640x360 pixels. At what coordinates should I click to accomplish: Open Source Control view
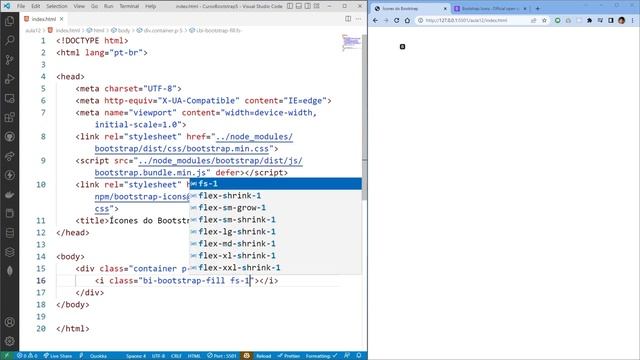tap(9, 60)
